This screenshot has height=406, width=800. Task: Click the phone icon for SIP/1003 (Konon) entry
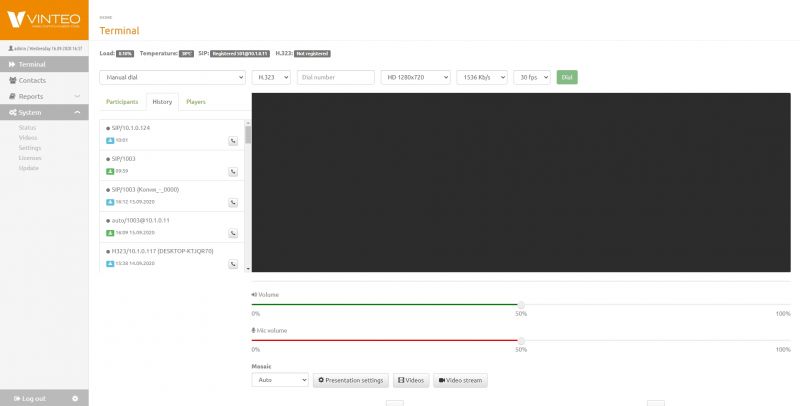pyautogui.click(x=233, y=202)
